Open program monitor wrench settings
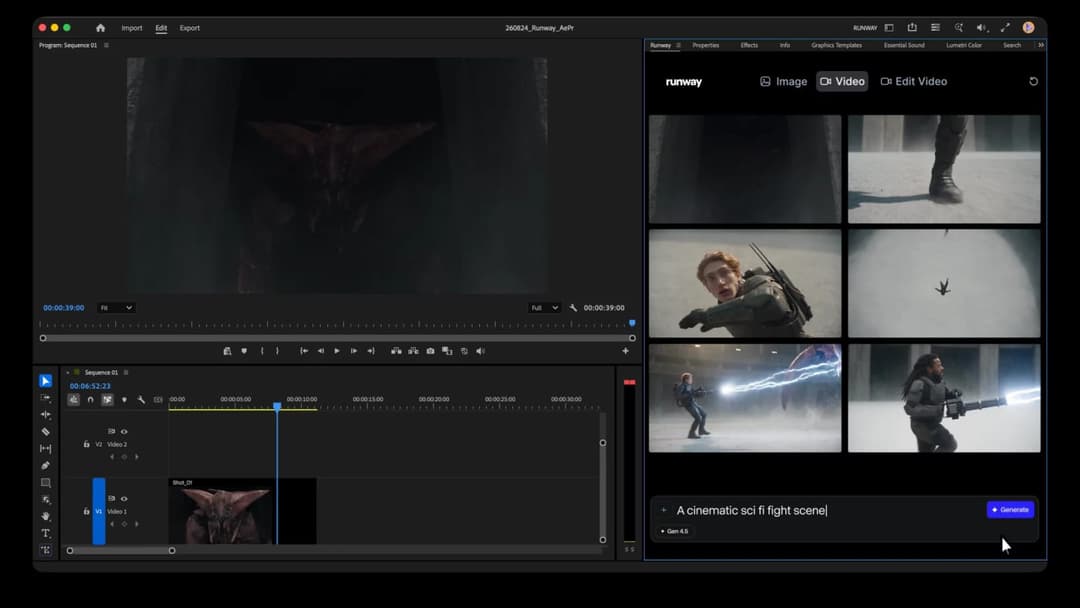1080x608 pixels. click(573, 308)
